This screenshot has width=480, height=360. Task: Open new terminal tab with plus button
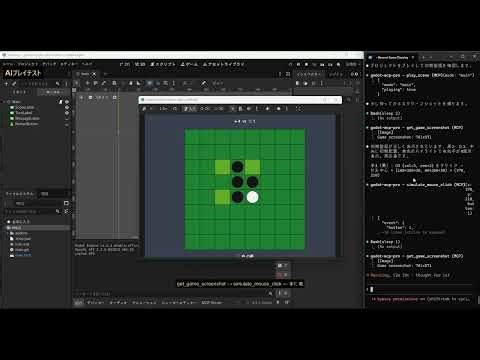[x=423, y=57]
